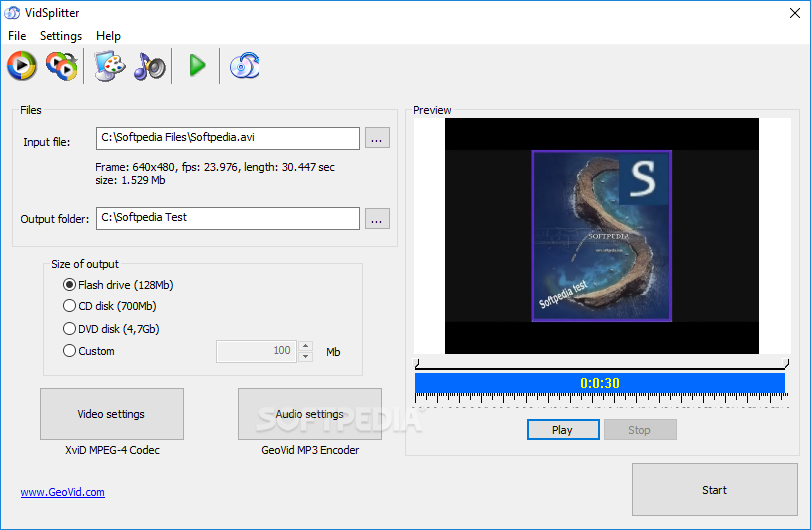
Task: Click the blue 0:0:30 timeline bar
Action: coord(599,383)
